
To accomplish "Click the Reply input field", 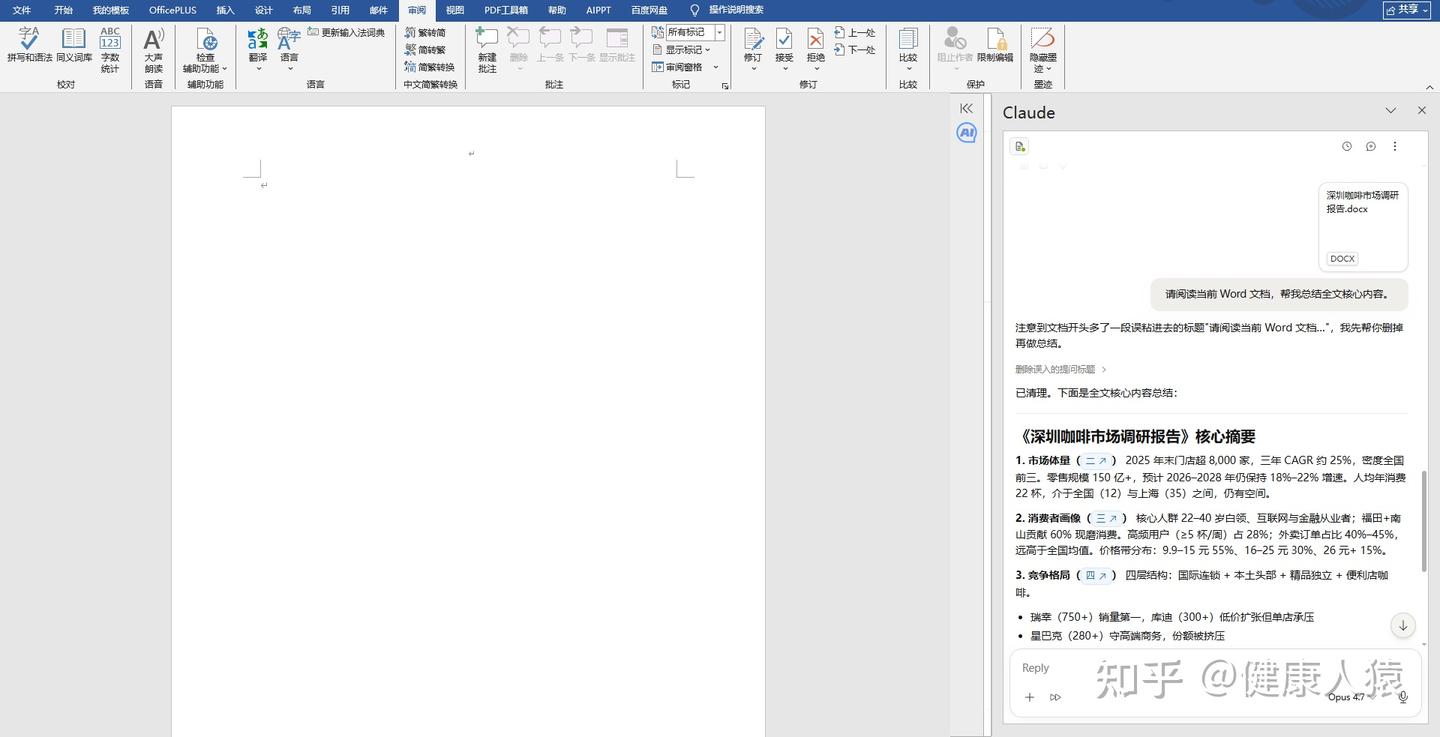I will pos(1215,668).
